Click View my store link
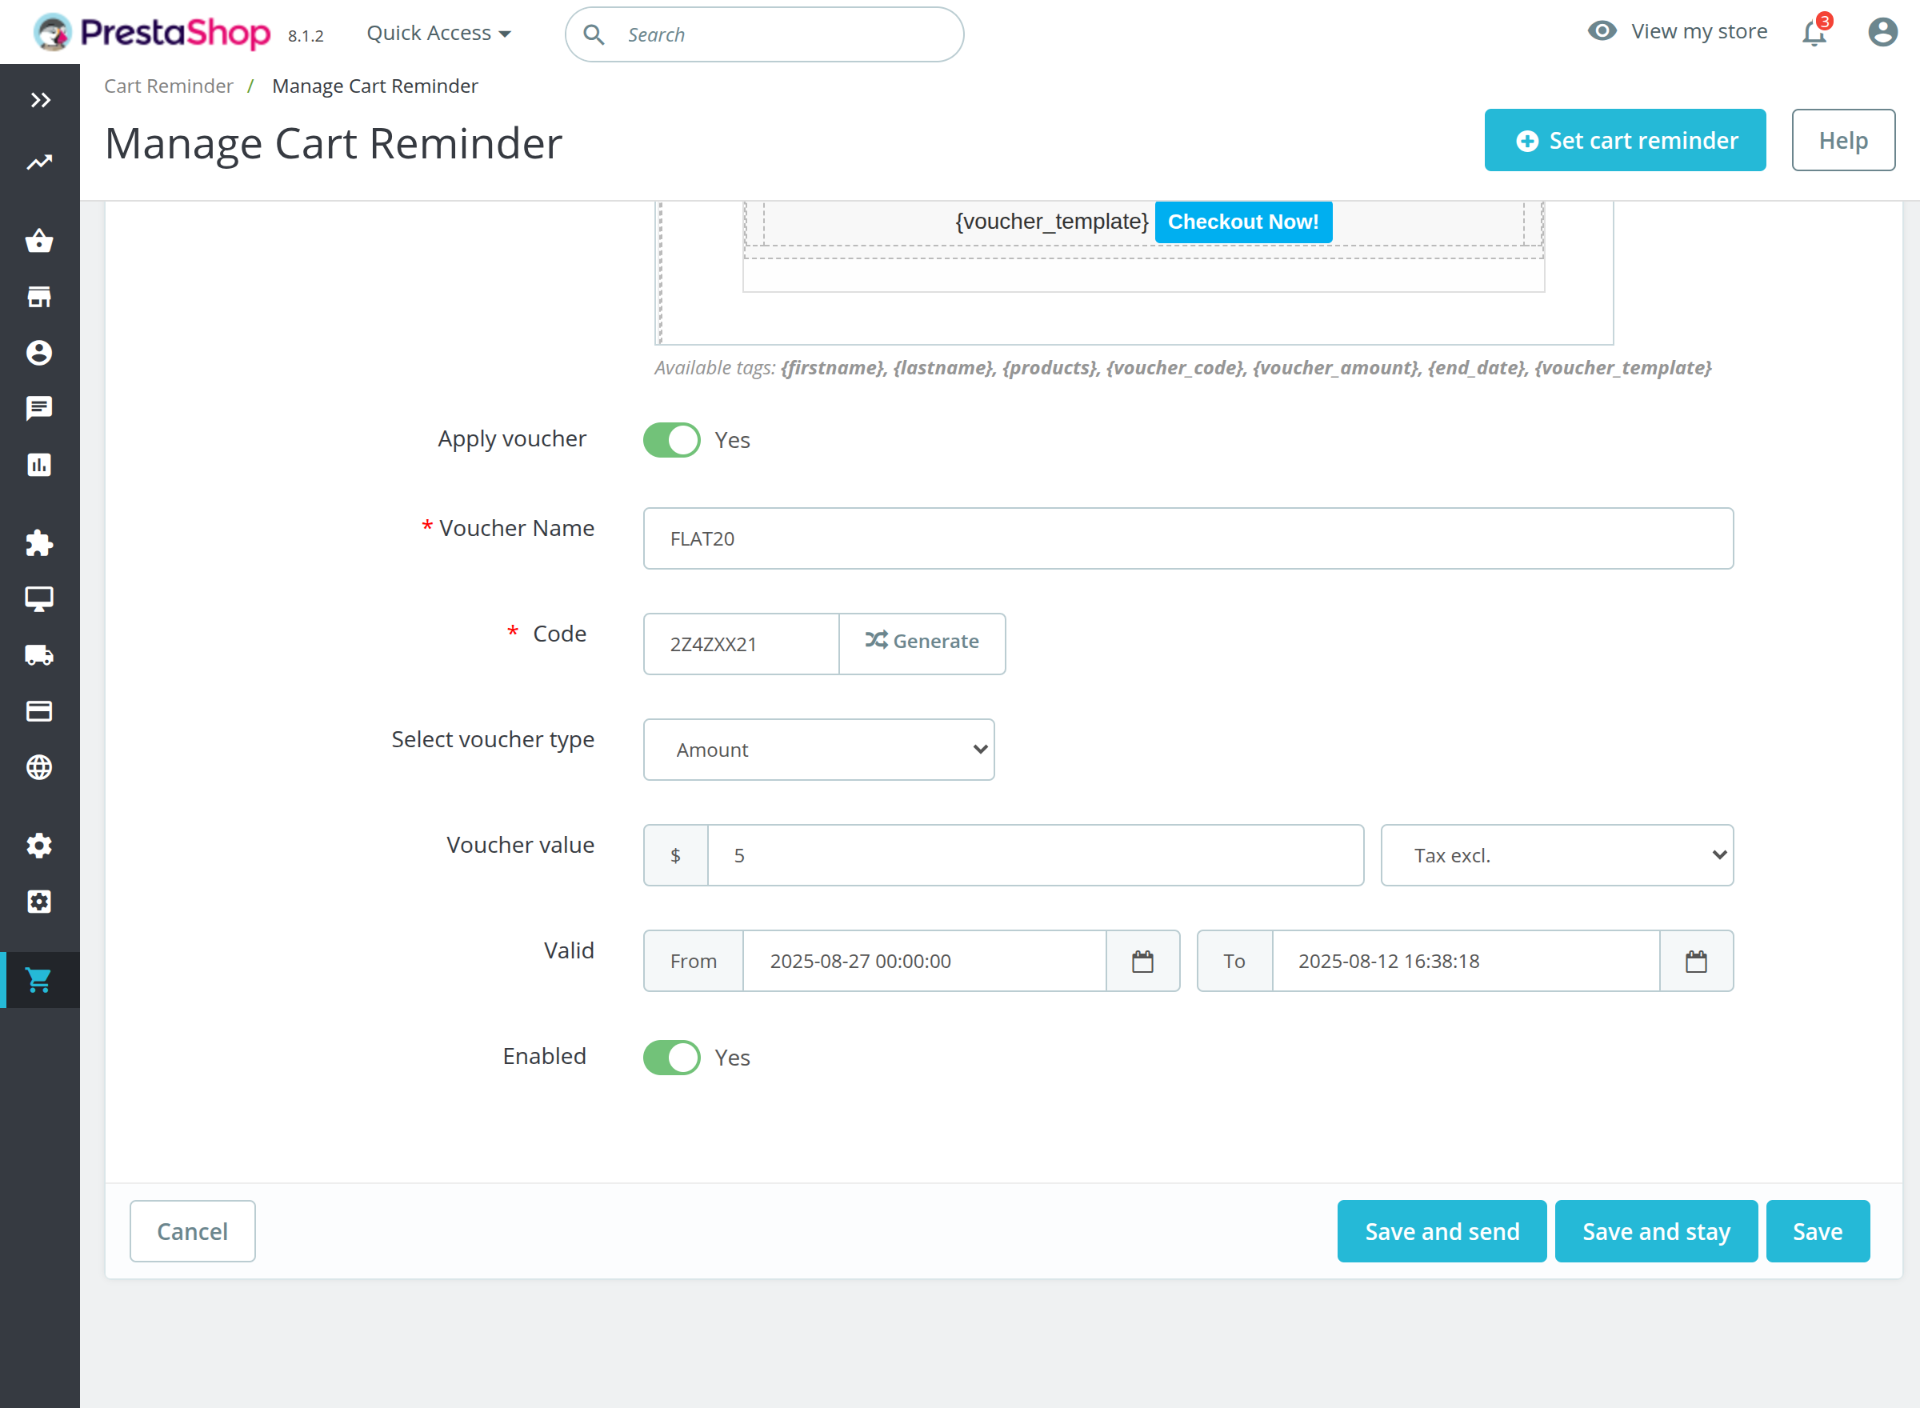This screenshot has height=1408, width=1920. point(1698,31)
